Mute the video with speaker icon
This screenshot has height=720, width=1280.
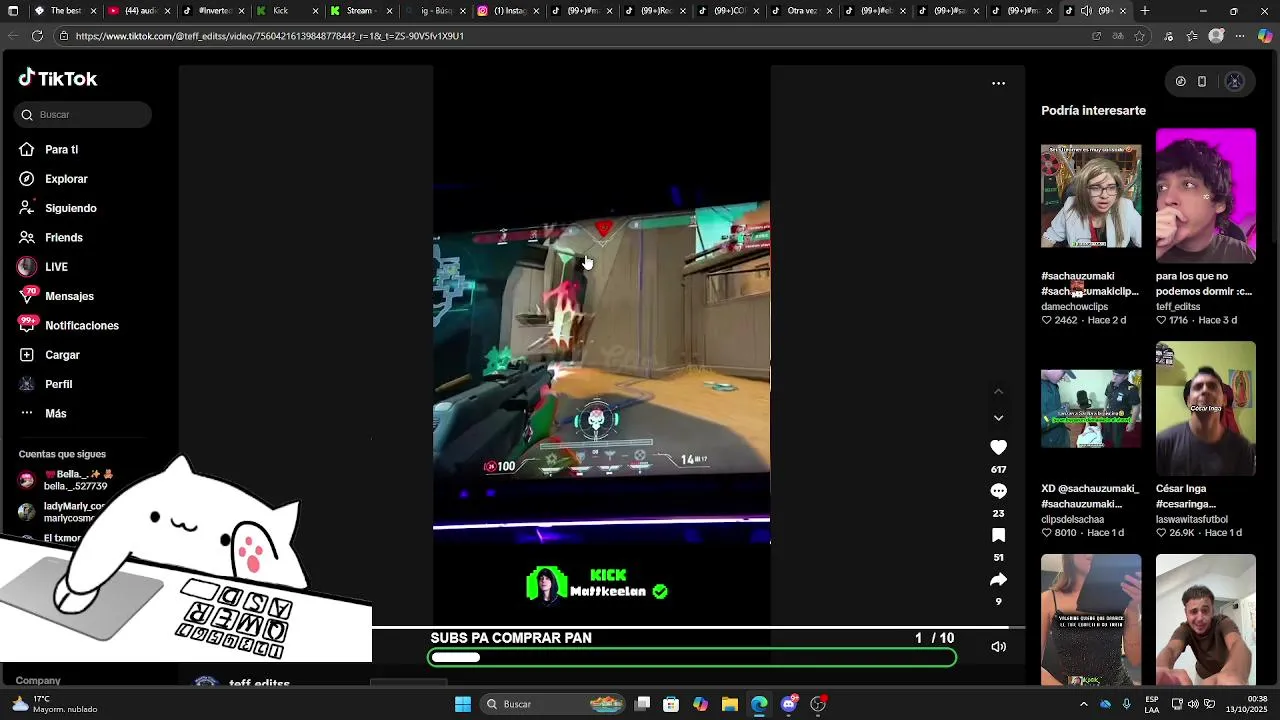tap(998, 647)
